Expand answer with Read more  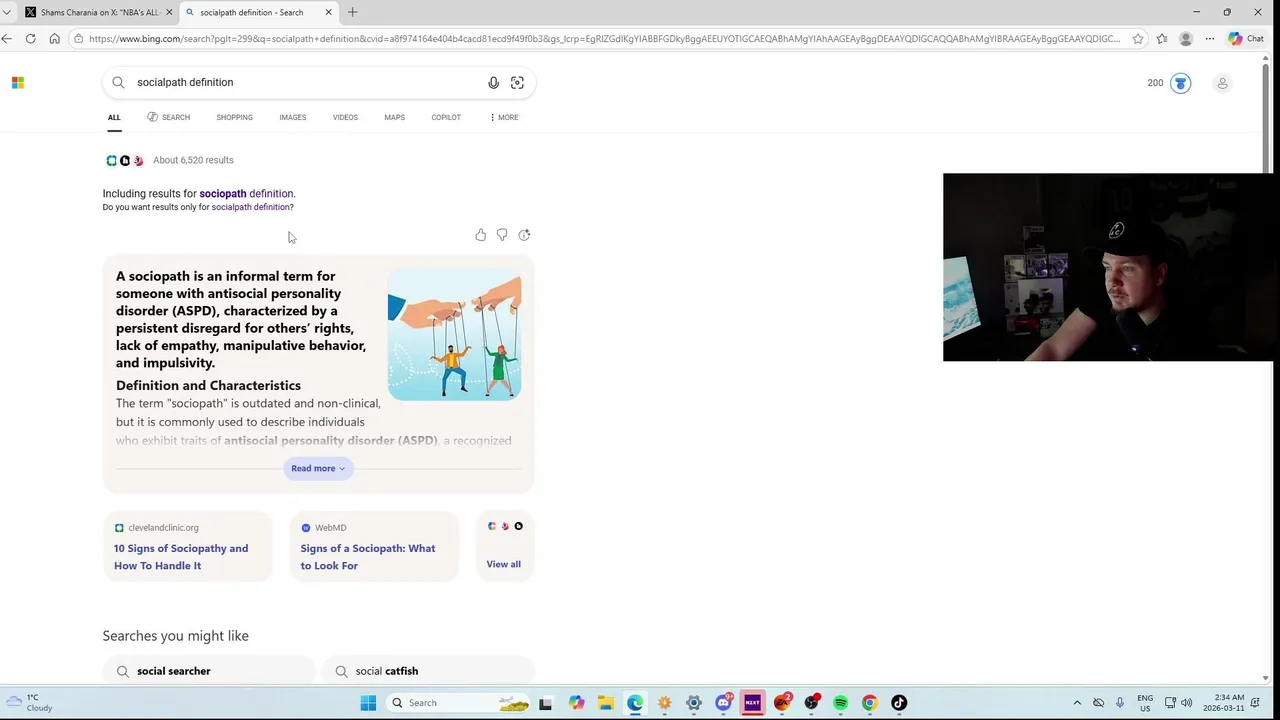pyautogui.click(x=318, y=468)
